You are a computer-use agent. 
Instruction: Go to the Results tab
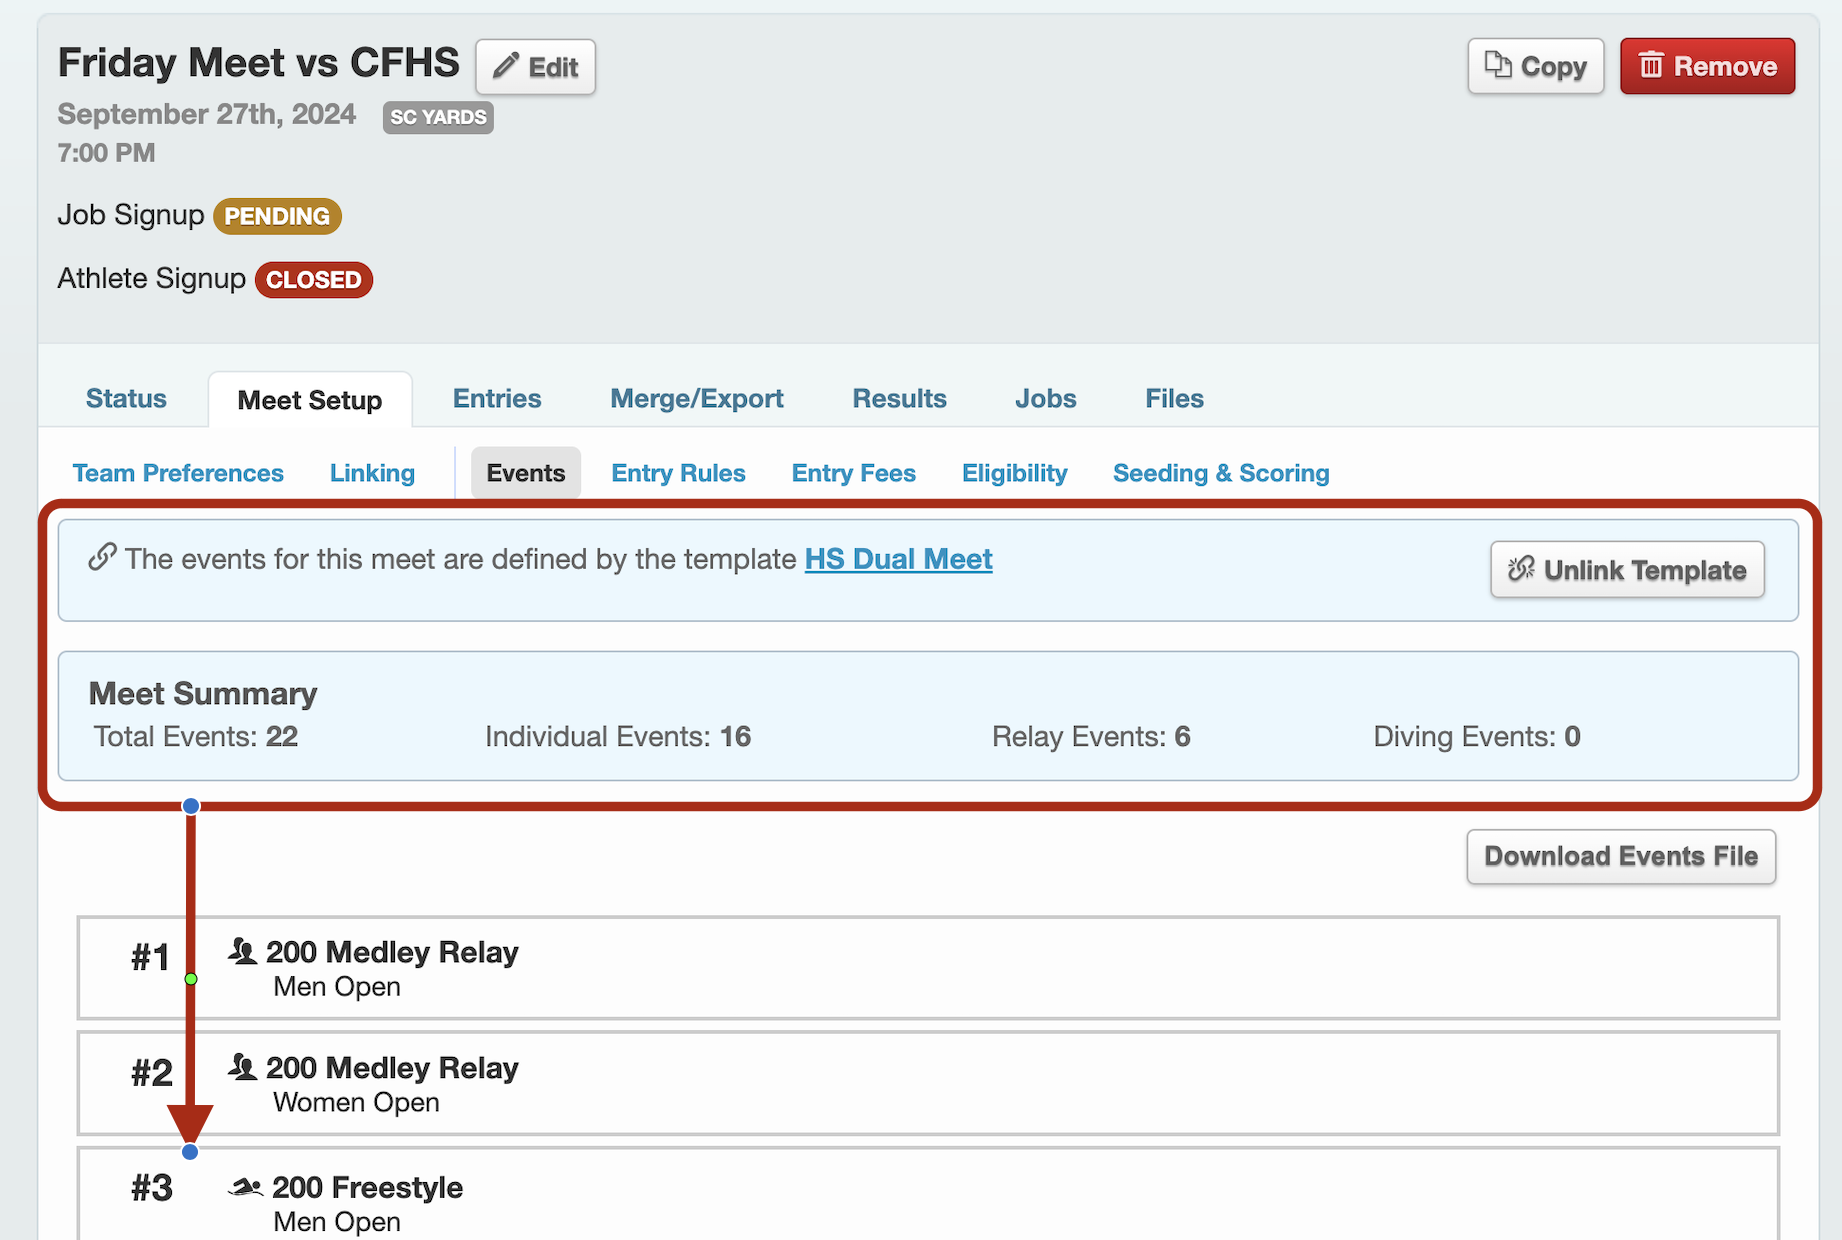pos(899,398)
